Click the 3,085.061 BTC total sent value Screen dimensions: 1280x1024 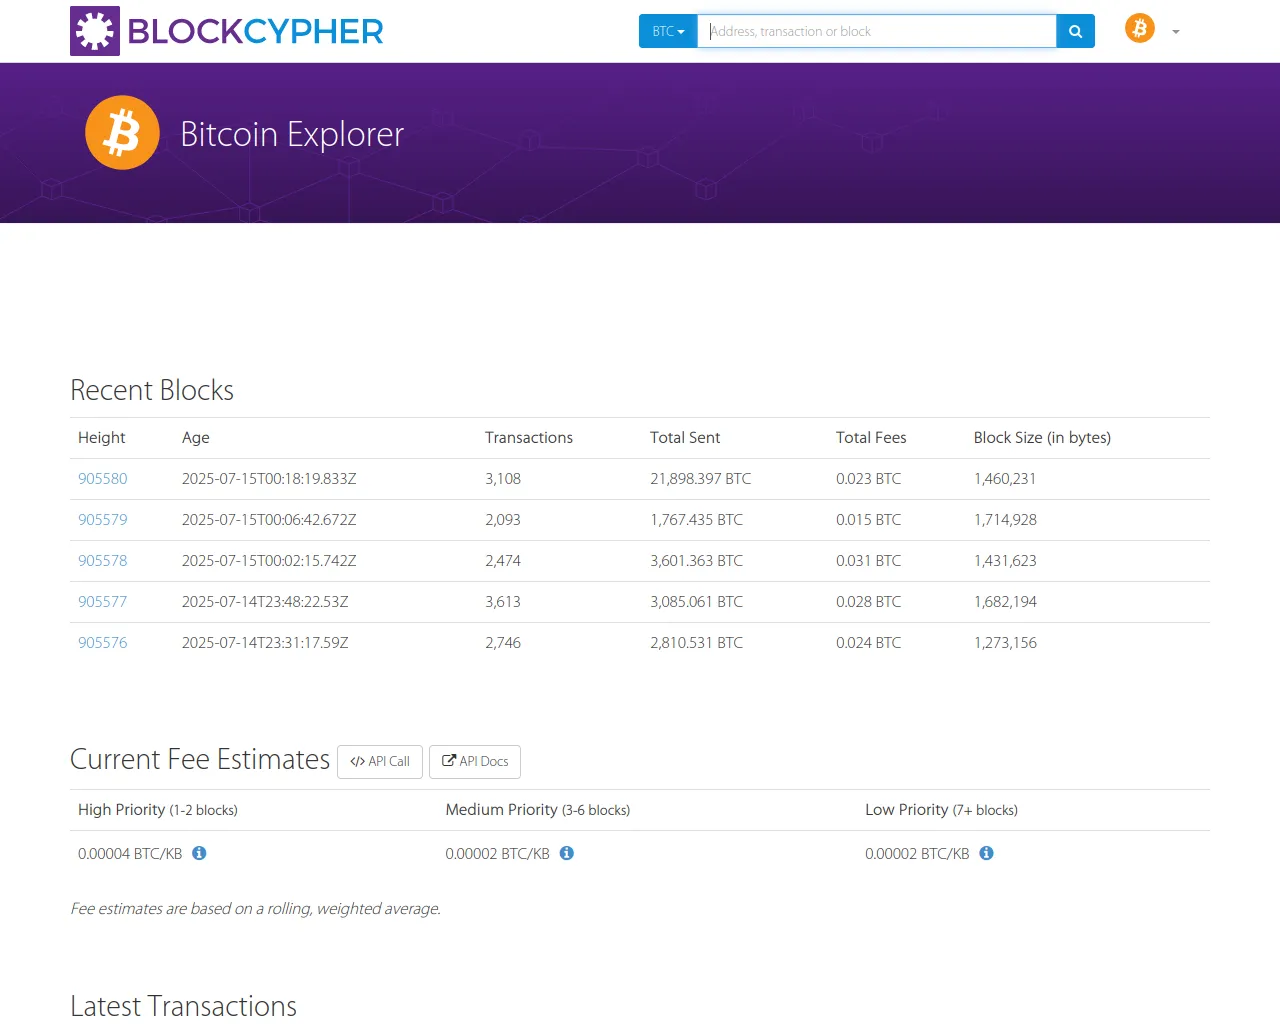697,602
